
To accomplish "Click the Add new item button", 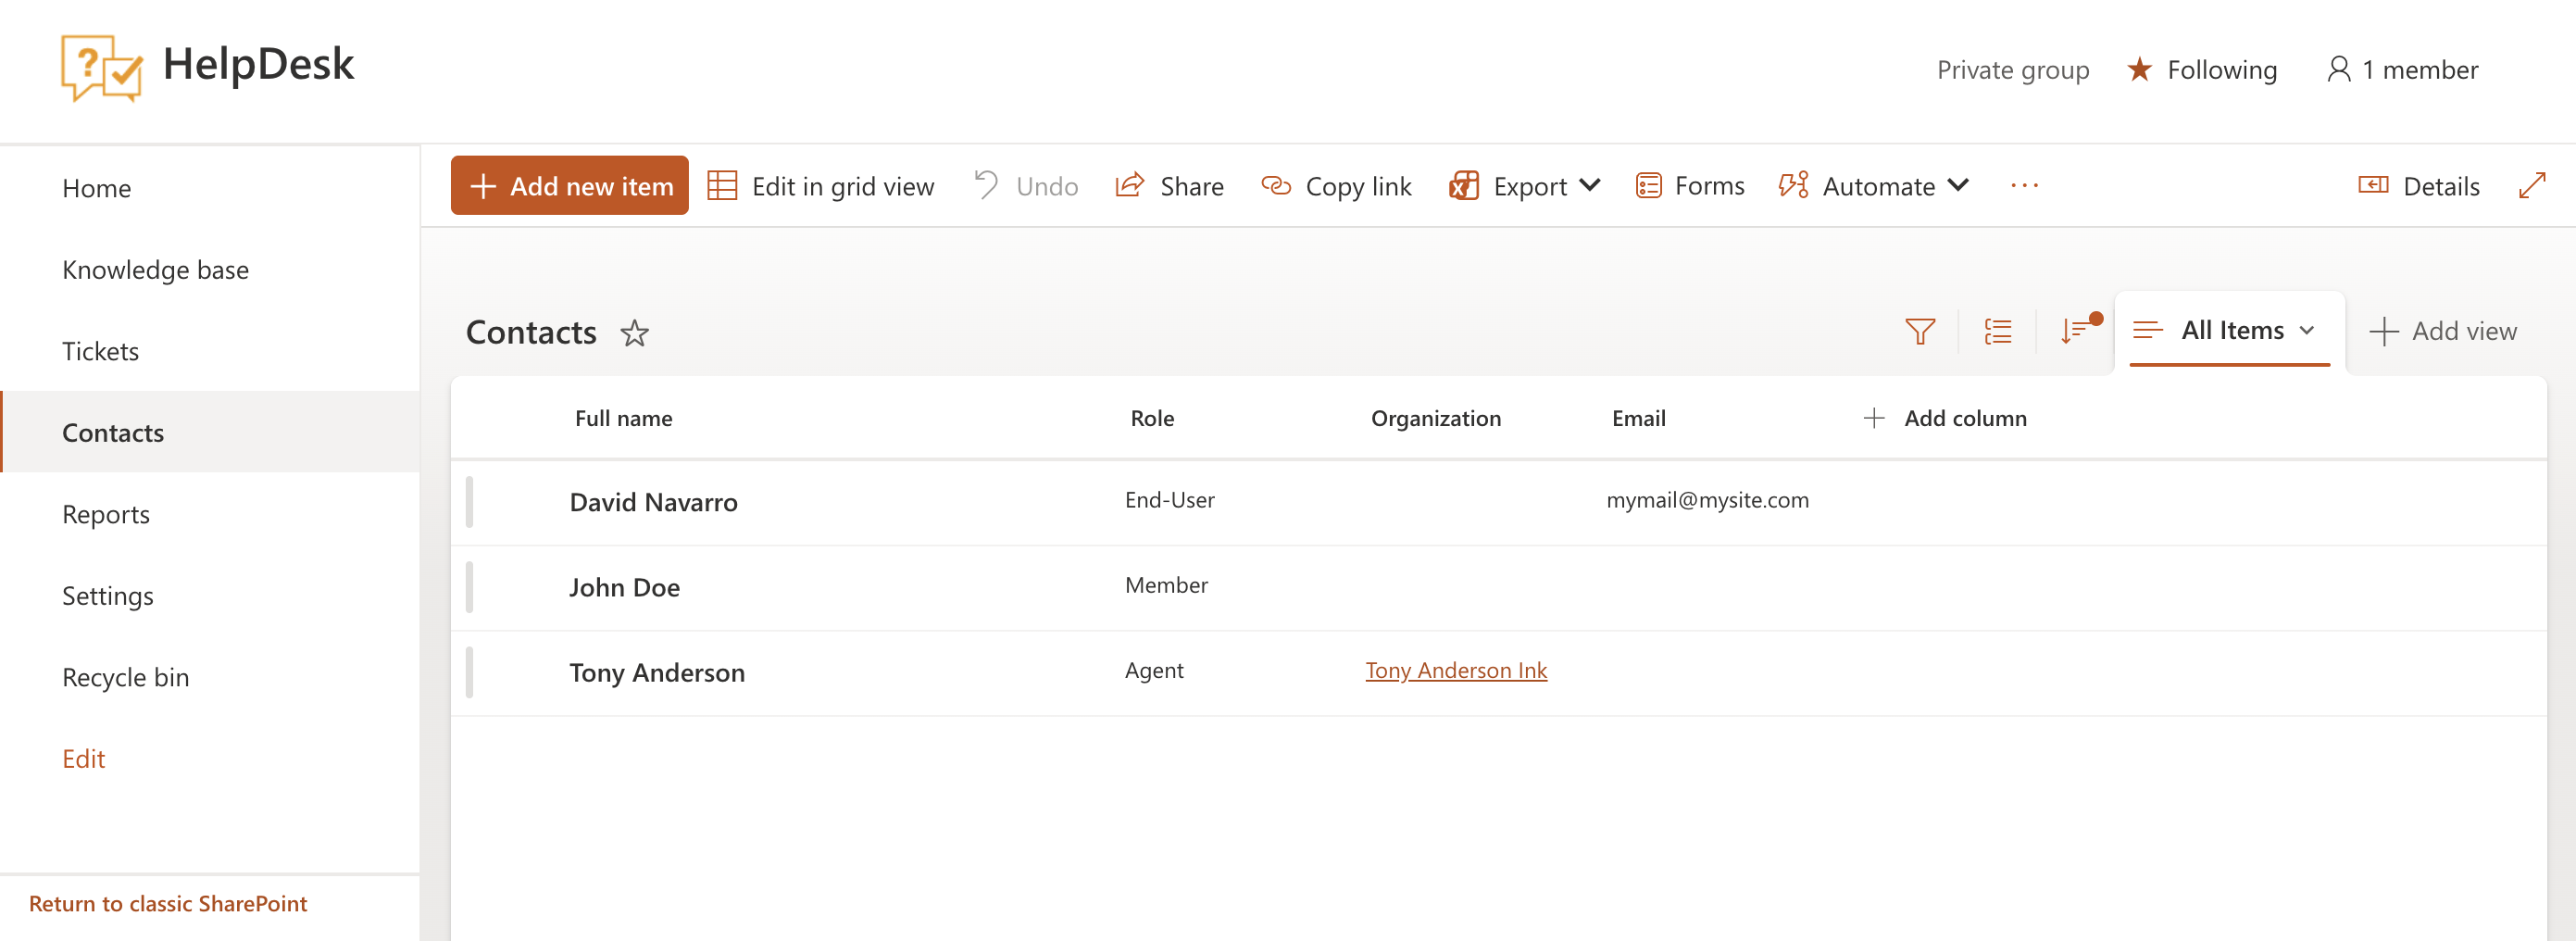I will pos(569,186).
